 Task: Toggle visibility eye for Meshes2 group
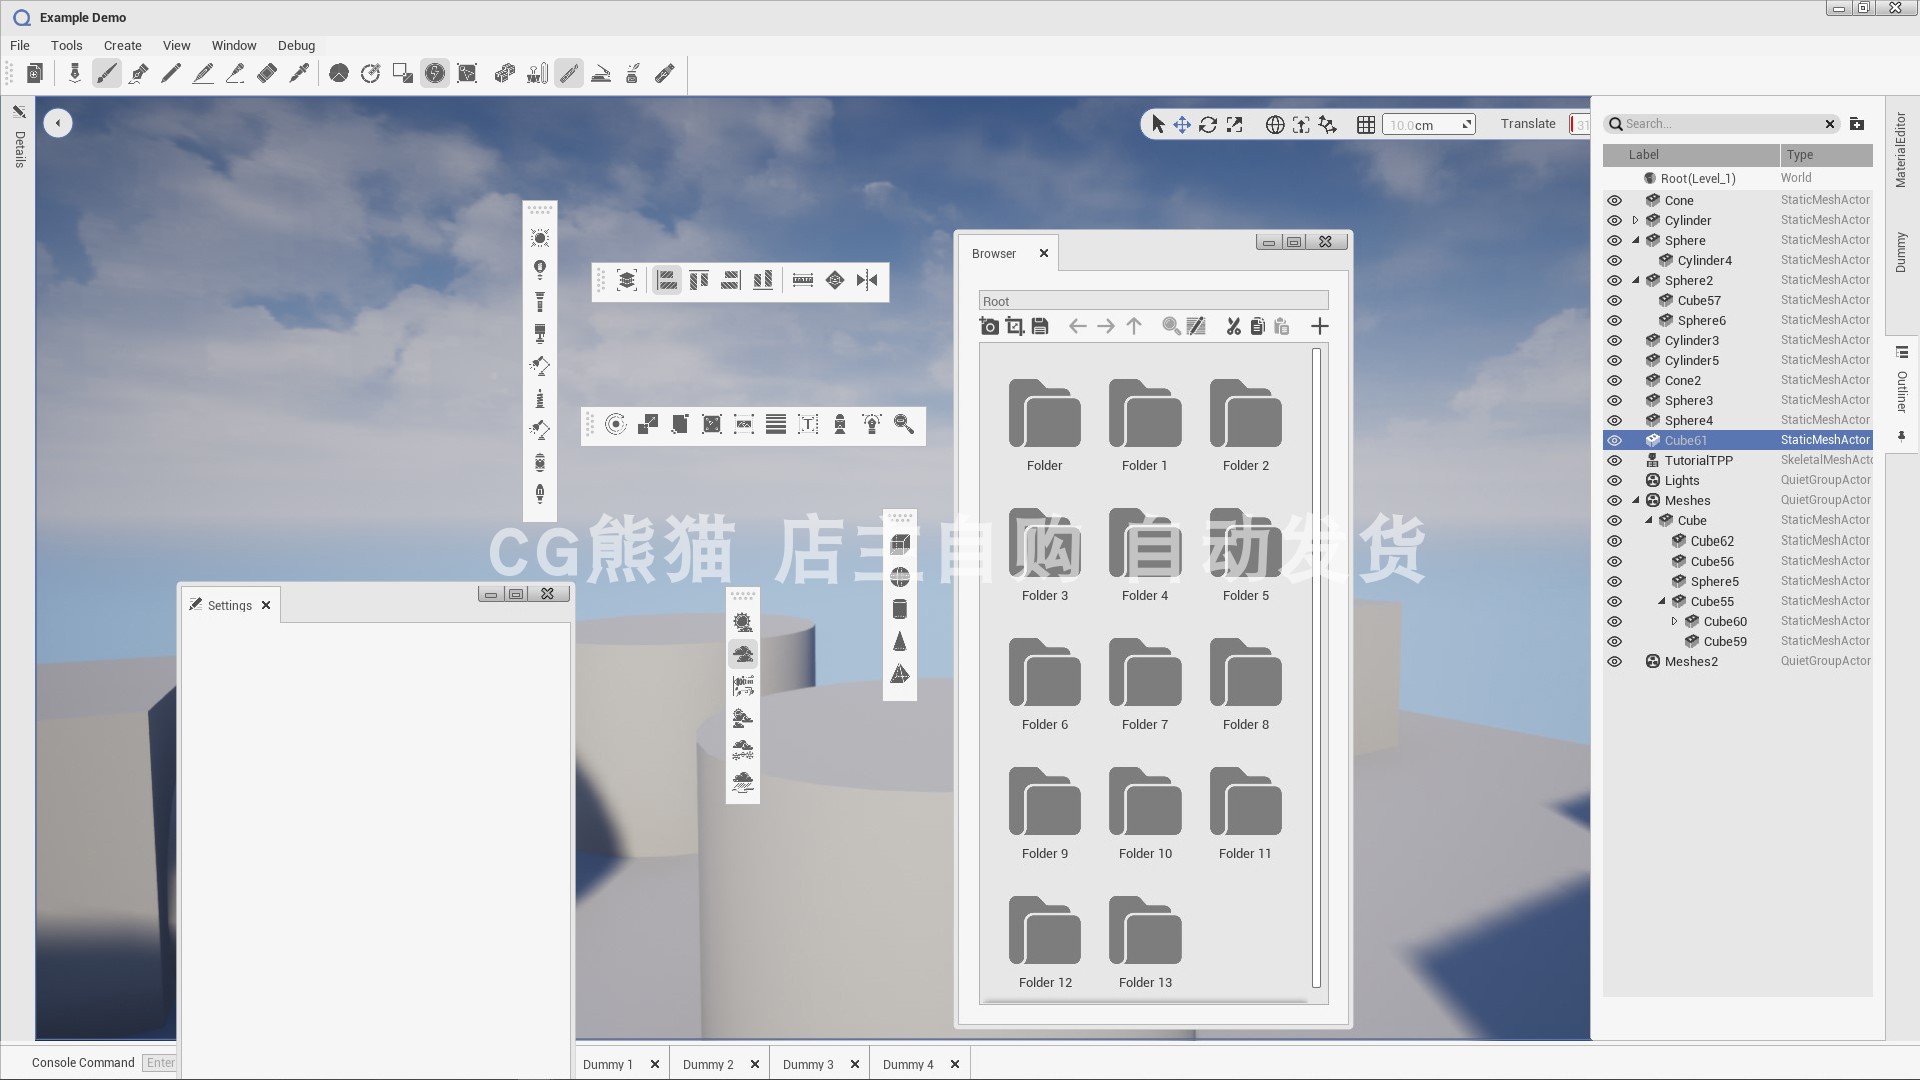(x=1614, y=662)
